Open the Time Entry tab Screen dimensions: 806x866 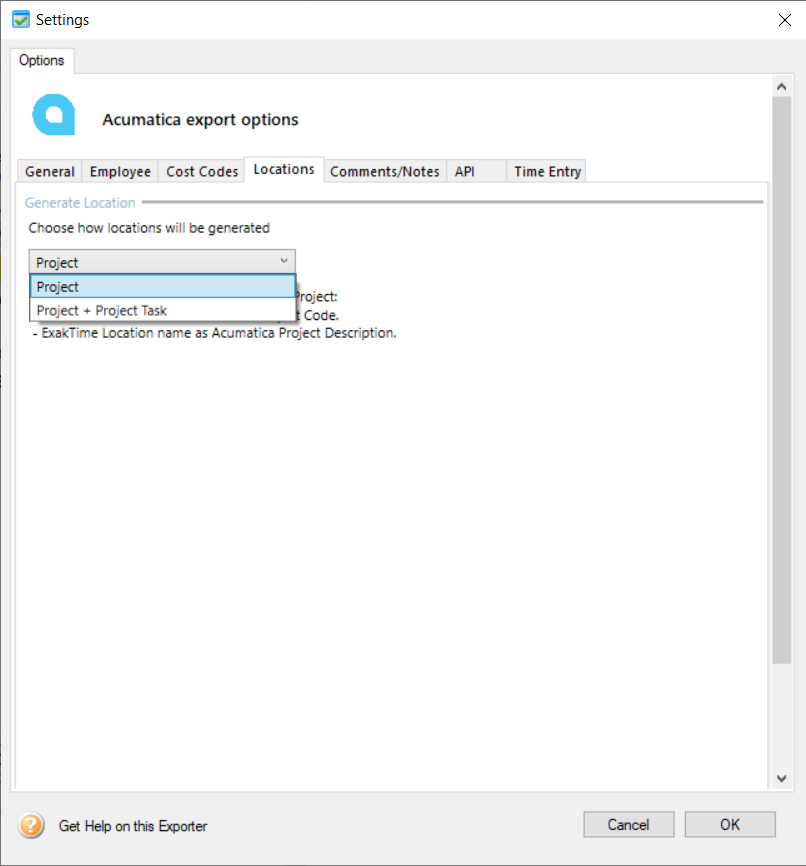[547, 172]
